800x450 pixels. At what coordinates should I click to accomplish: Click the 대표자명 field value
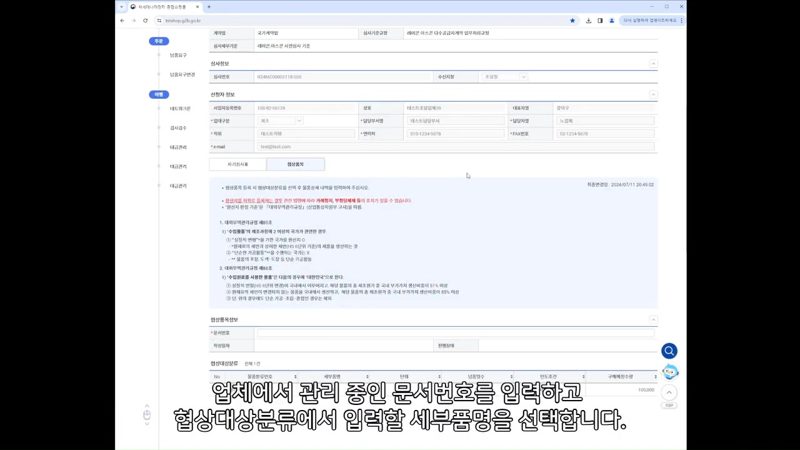(563, 108)
